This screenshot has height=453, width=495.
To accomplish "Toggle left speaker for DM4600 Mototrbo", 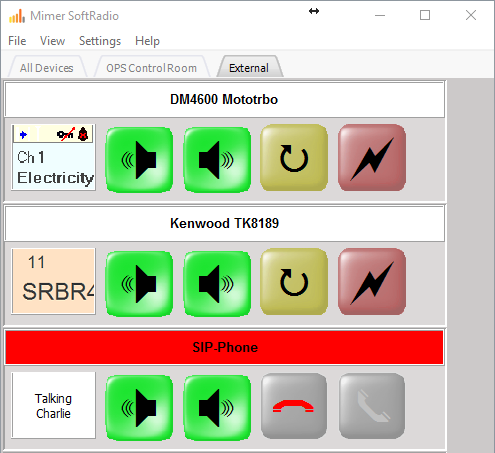I will click(139, 160).
